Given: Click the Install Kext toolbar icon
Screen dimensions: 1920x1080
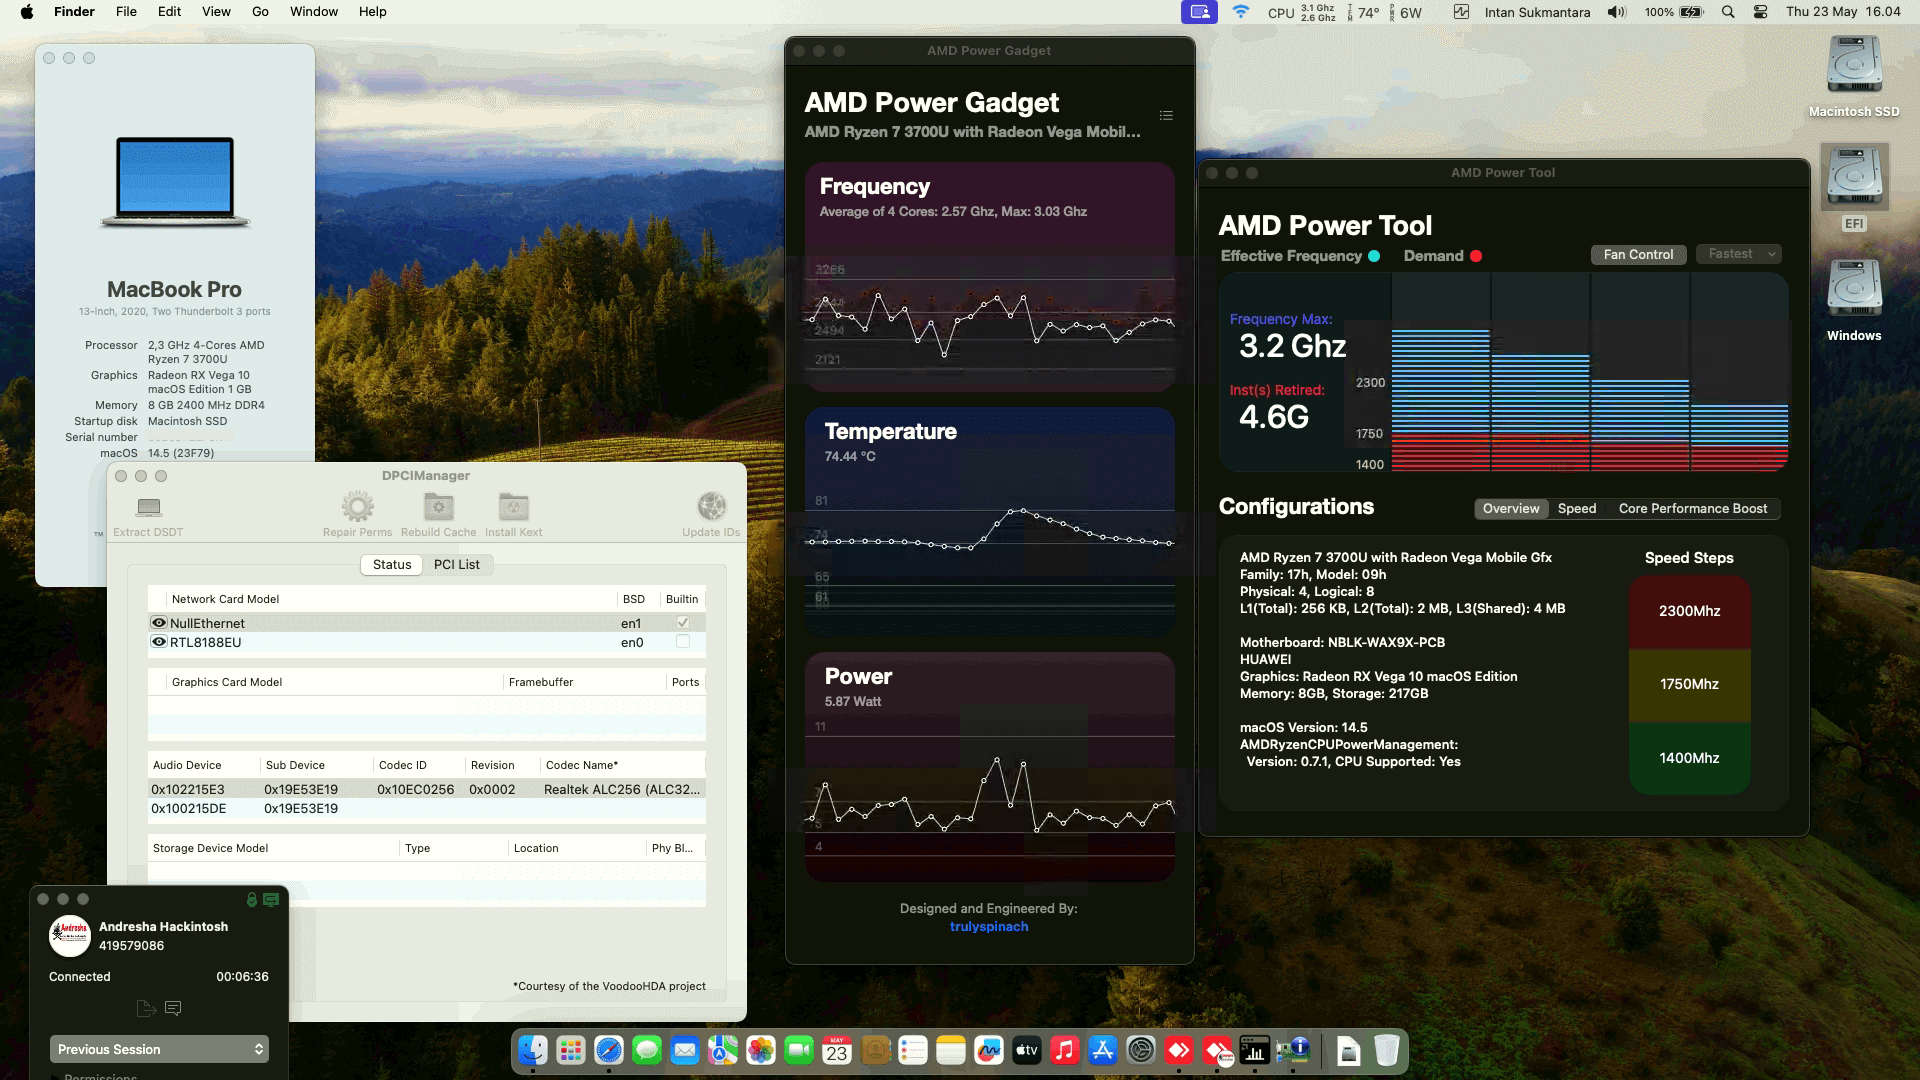Looking at the screenshot, I should point(514,507).
